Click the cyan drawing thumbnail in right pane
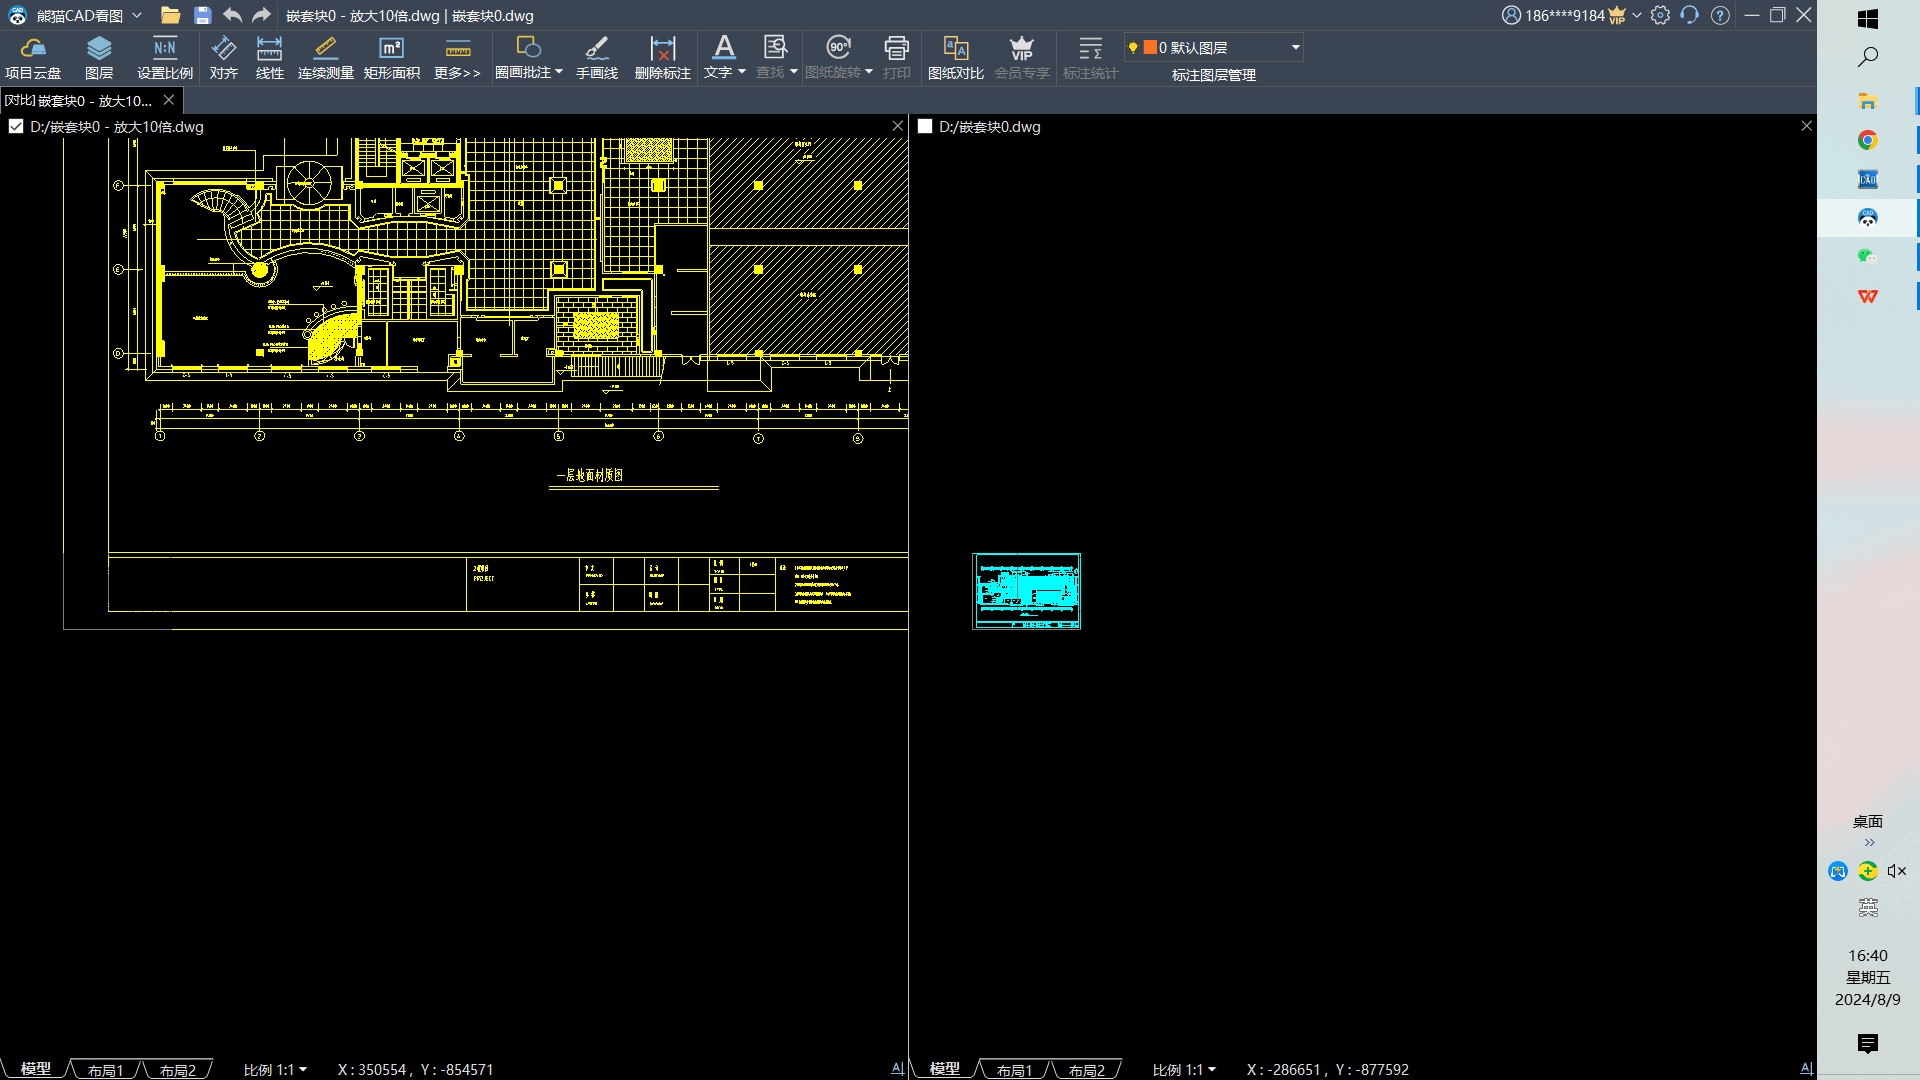Screen dimensions: 1920x1080 click(1027, 591)
